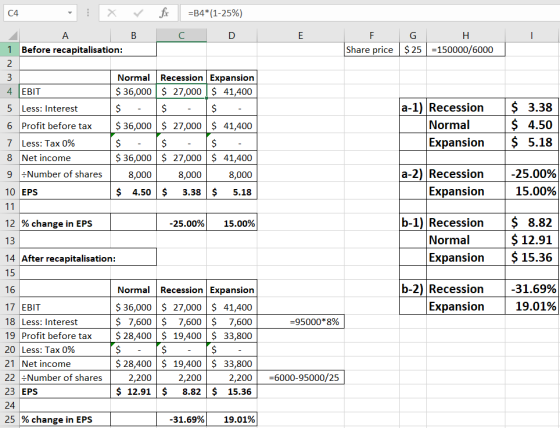This screenshot has height=428, width=560.
Task: Click 'Less: Interest' label in row 5
Action: pos(49,109)
